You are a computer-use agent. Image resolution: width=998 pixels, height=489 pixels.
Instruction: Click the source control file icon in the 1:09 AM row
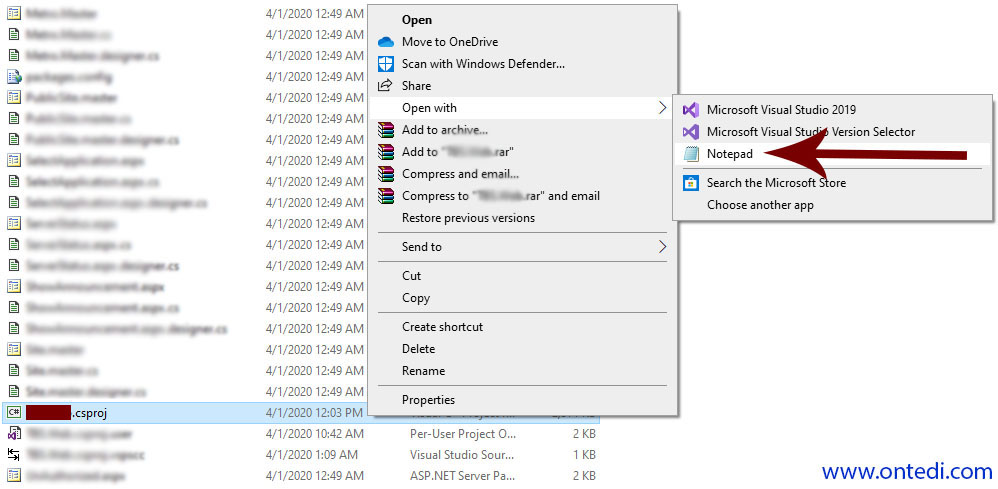point(13,455)
